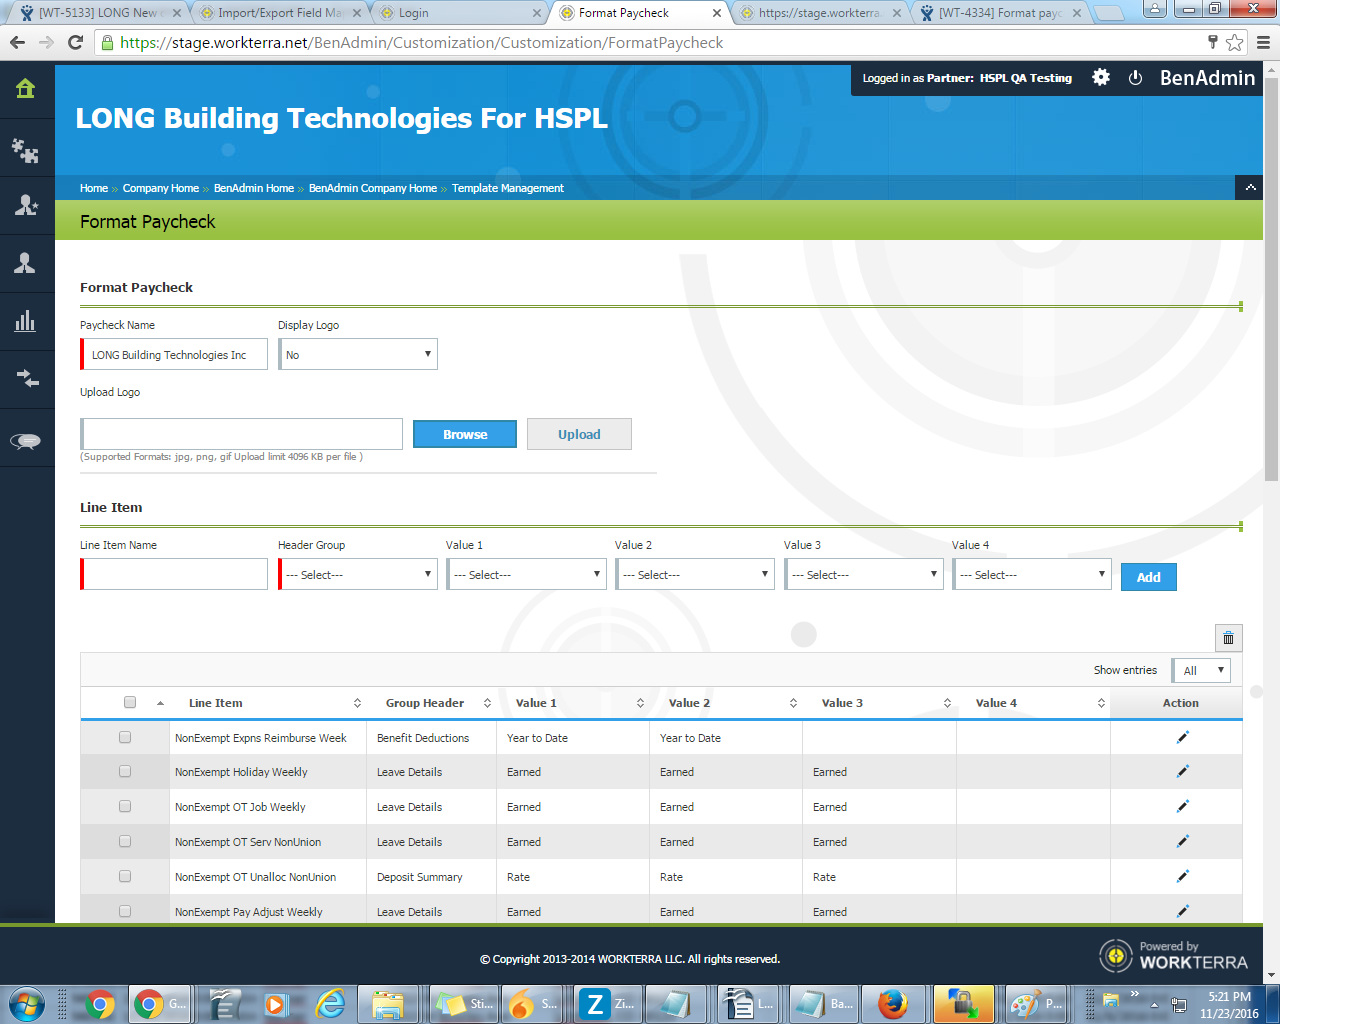The width and height of the screenshot is (1358, 1024).
Task: Open the Value 1 select dropdown
Action: 526,574
